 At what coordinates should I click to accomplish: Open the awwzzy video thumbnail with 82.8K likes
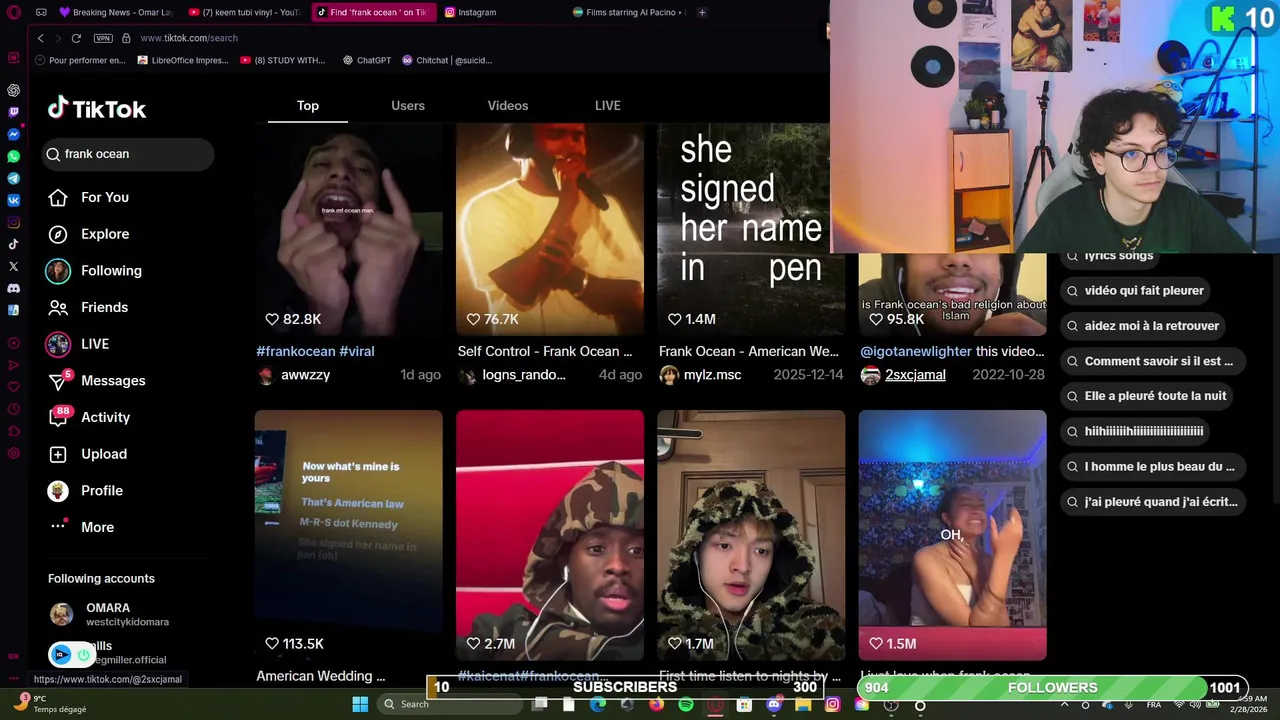[x=348, y=229]
